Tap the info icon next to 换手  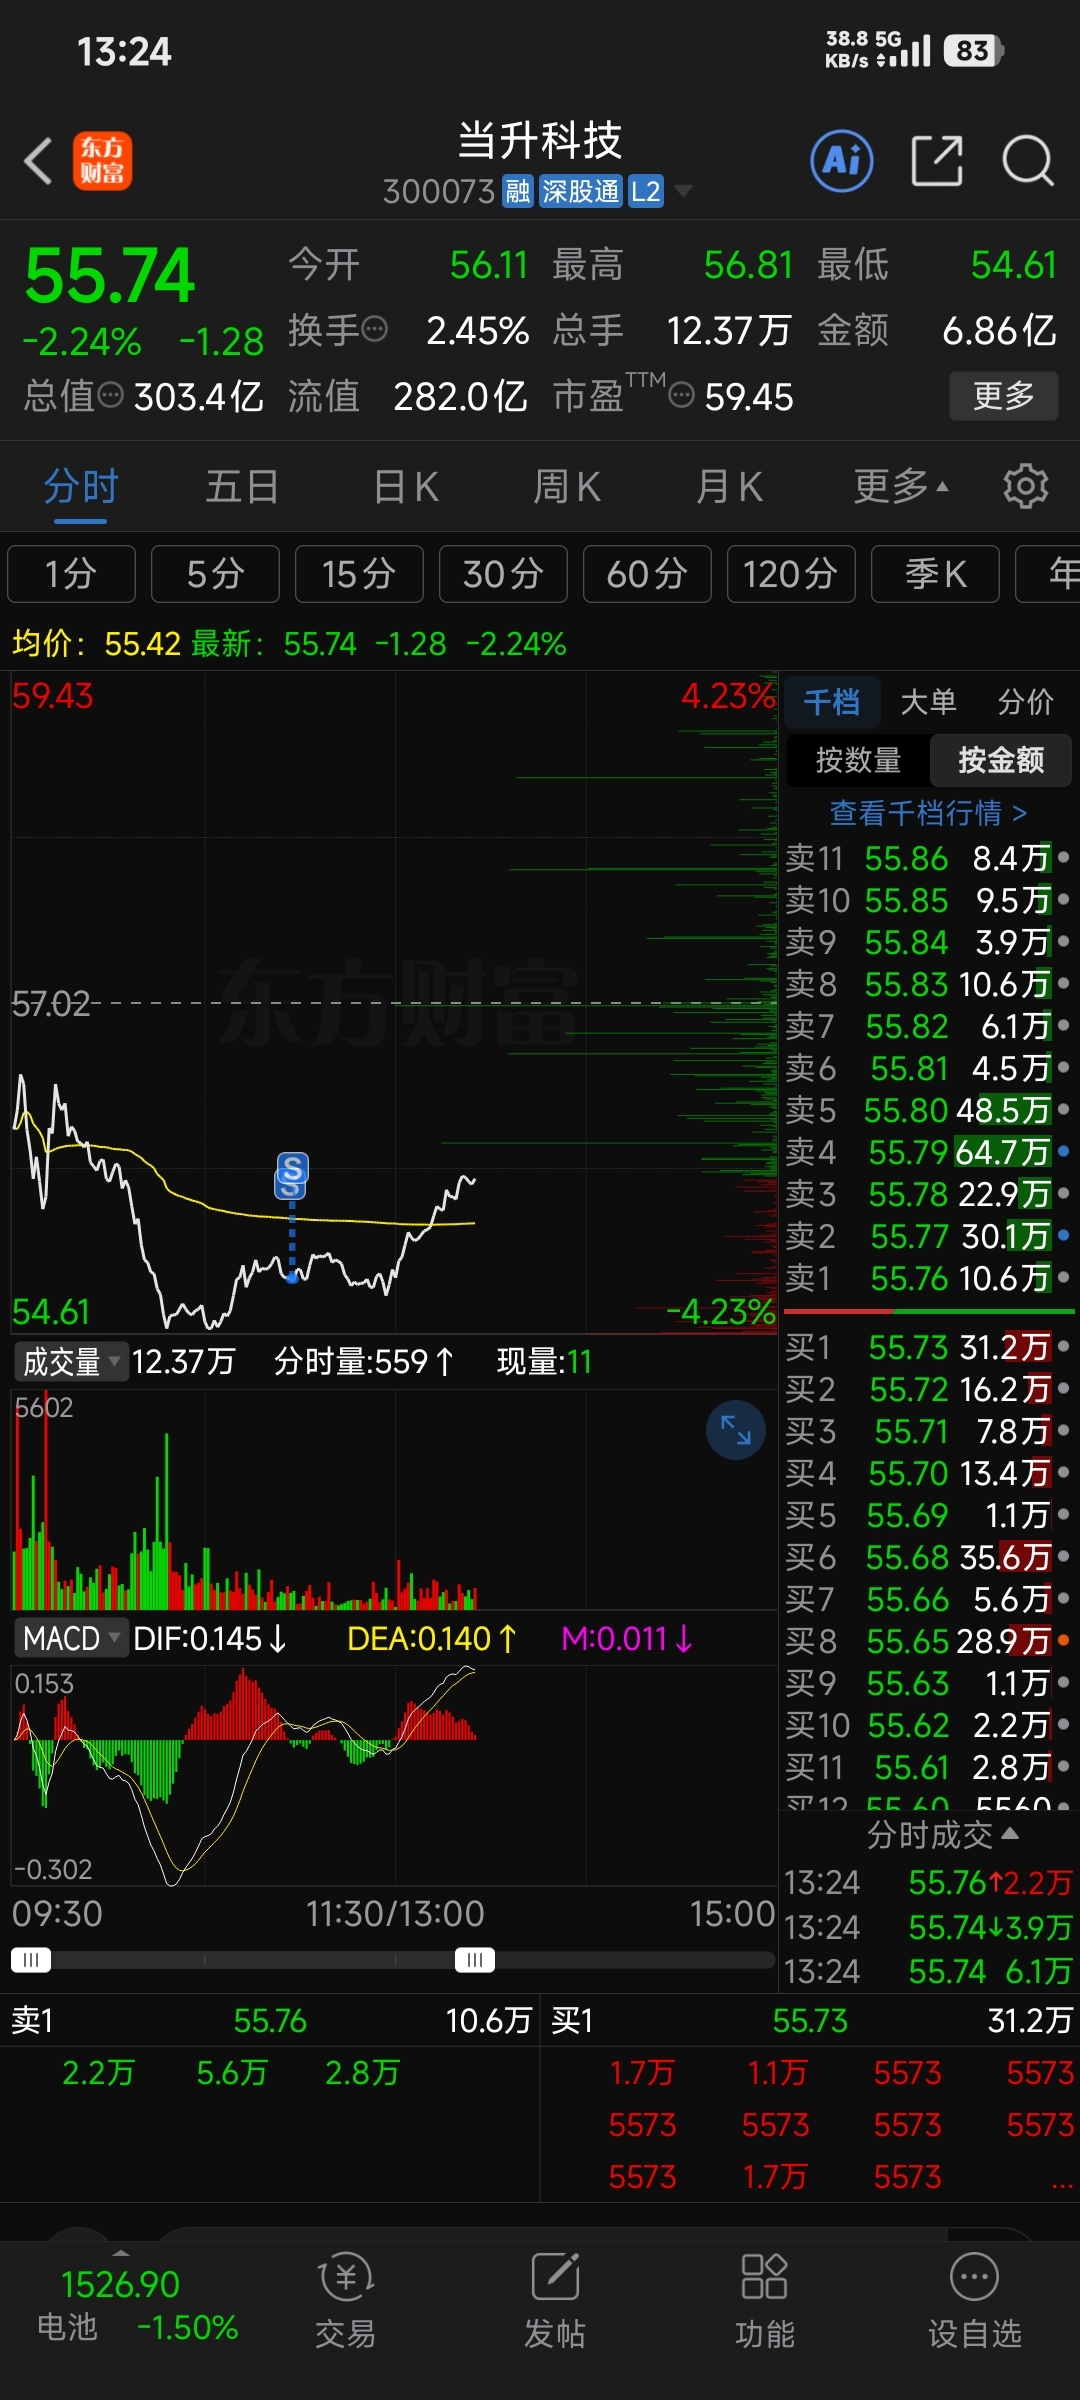pyautogui.click(x=375, y=329)
